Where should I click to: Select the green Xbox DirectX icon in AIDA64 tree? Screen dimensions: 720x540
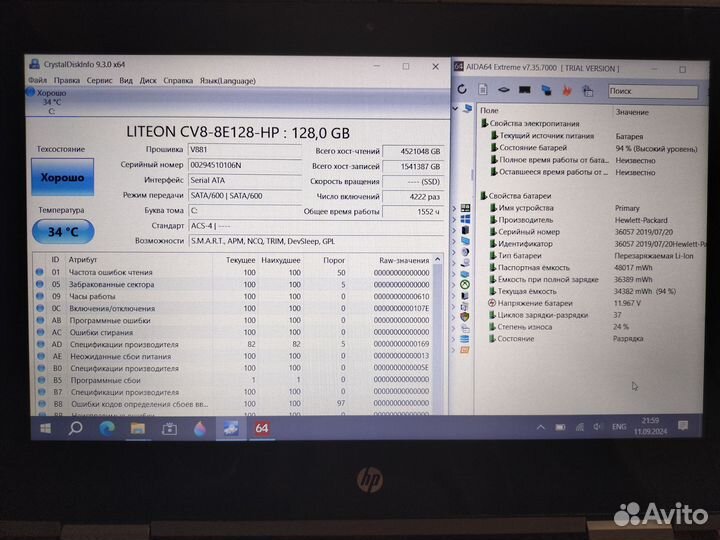465,285
